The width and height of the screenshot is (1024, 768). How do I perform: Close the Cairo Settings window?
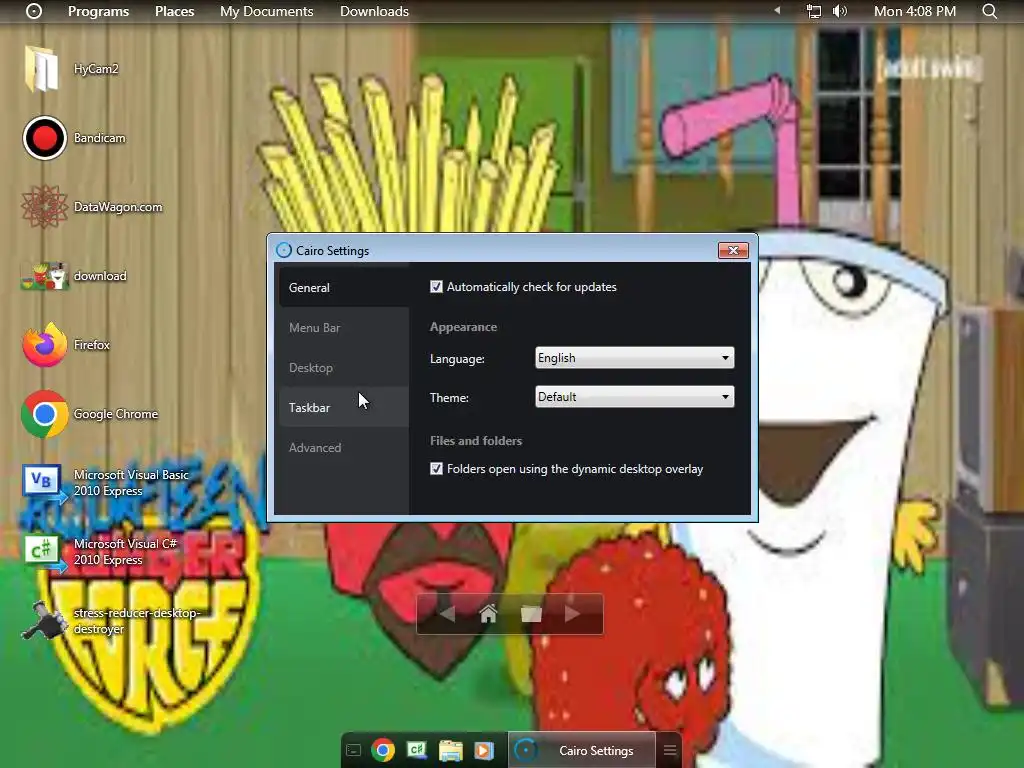tap(733, 251)
